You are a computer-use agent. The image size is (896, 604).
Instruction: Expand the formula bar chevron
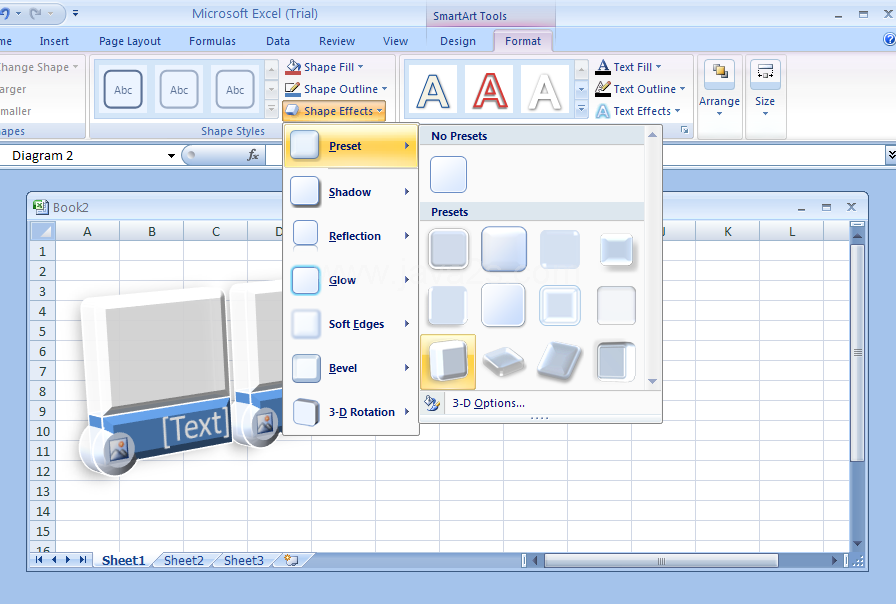[x=891, y=155]
